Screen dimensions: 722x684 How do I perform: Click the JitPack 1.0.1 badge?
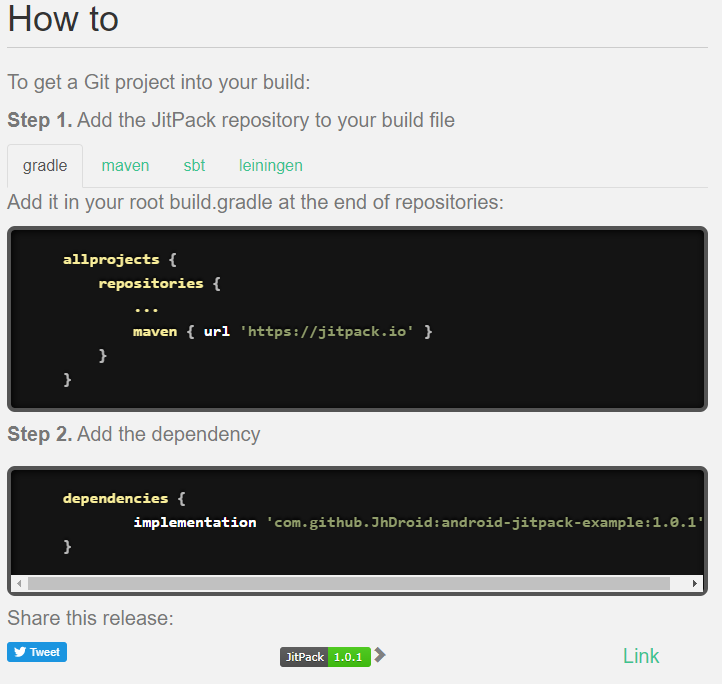[325, 657]
